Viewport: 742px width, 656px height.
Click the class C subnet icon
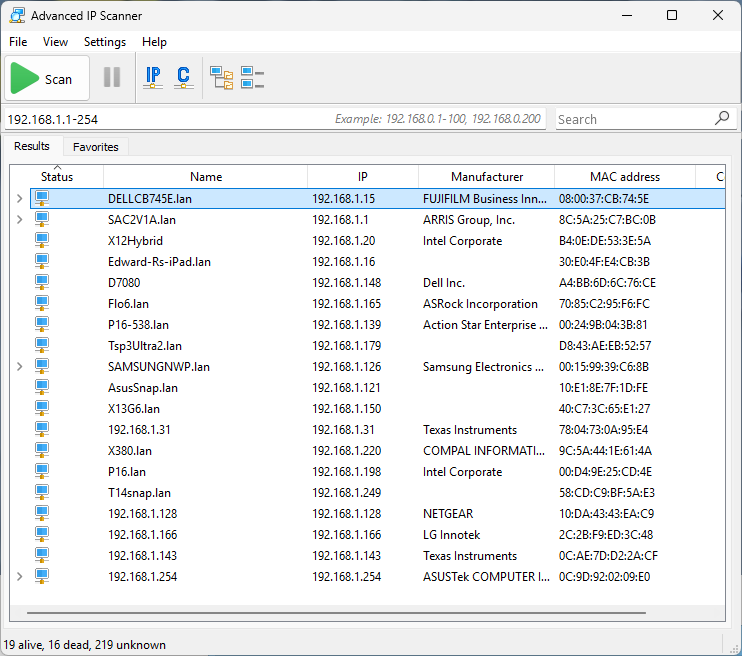point(184,78)
